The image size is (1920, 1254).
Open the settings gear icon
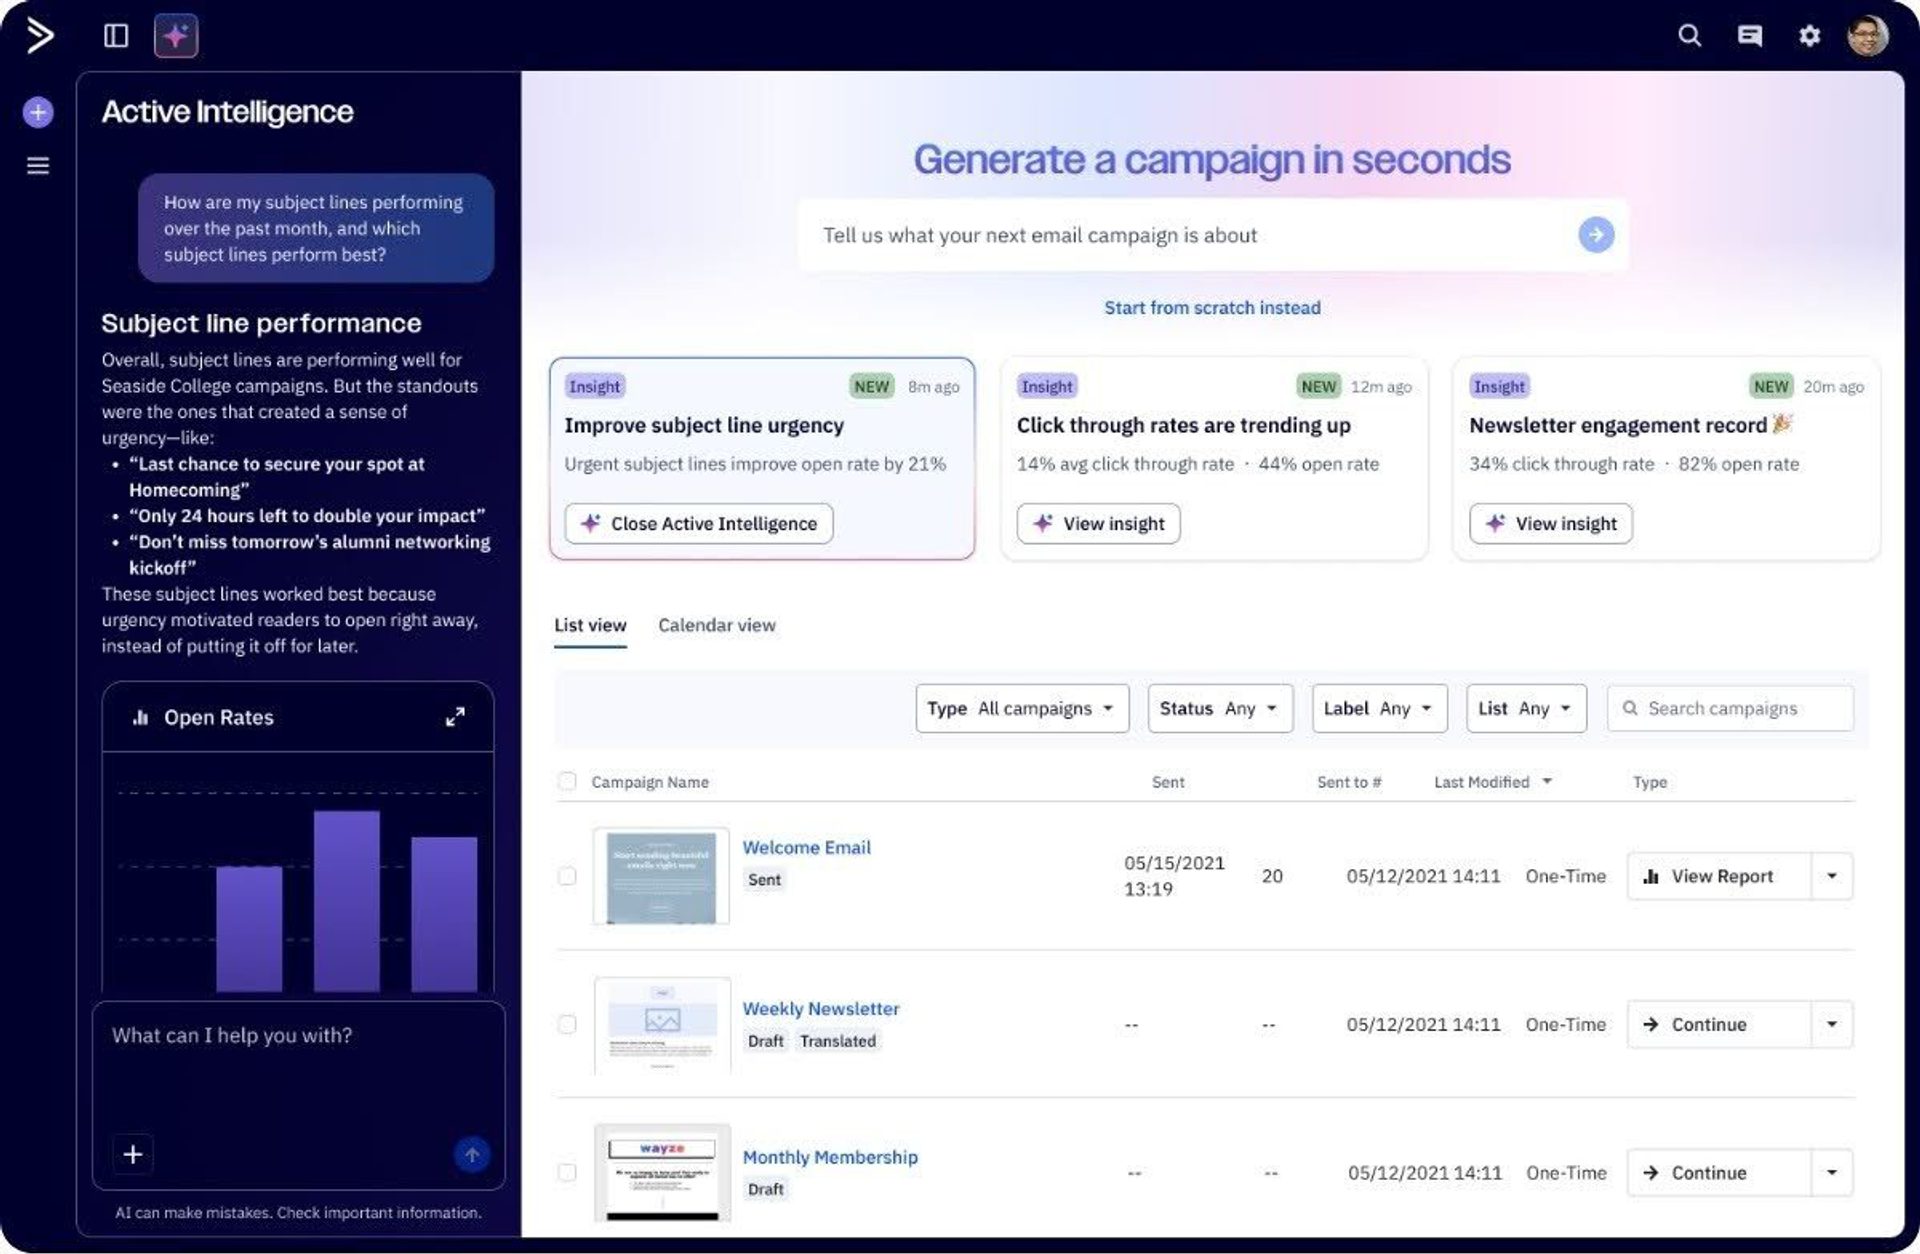(x=1809, y=36)
